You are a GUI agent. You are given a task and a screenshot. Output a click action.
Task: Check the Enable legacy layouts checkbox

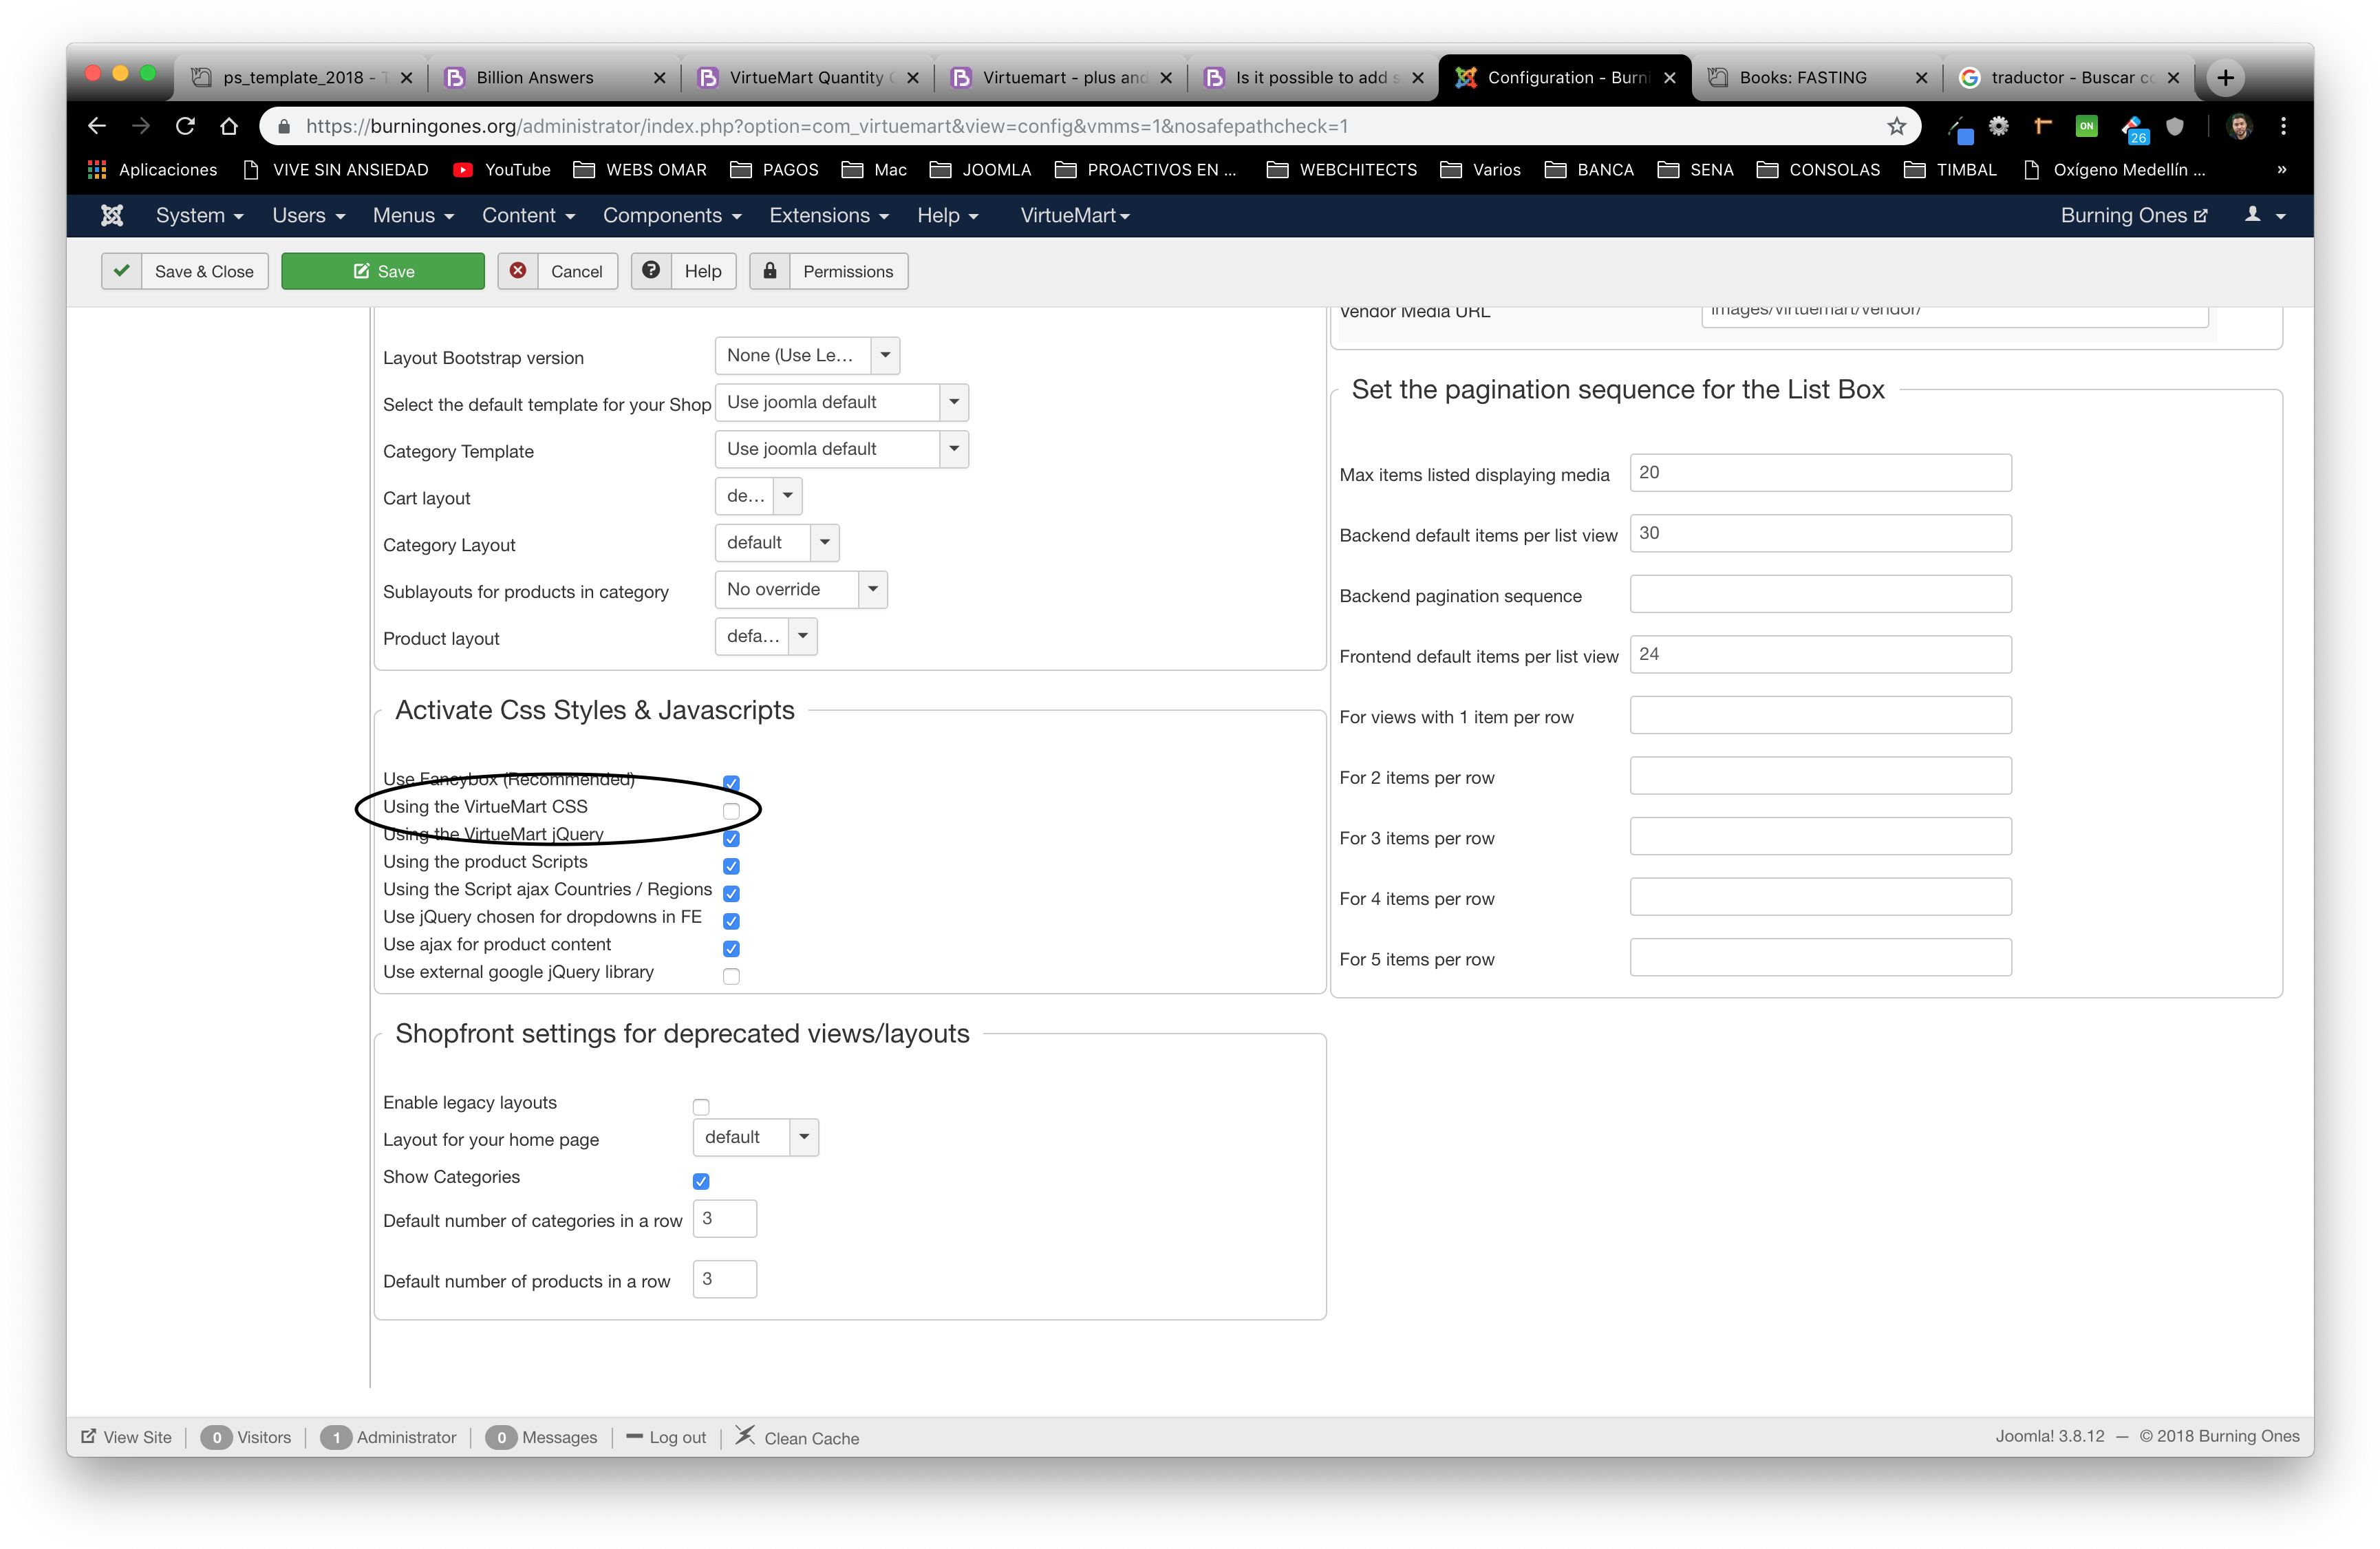(701, 1107)
